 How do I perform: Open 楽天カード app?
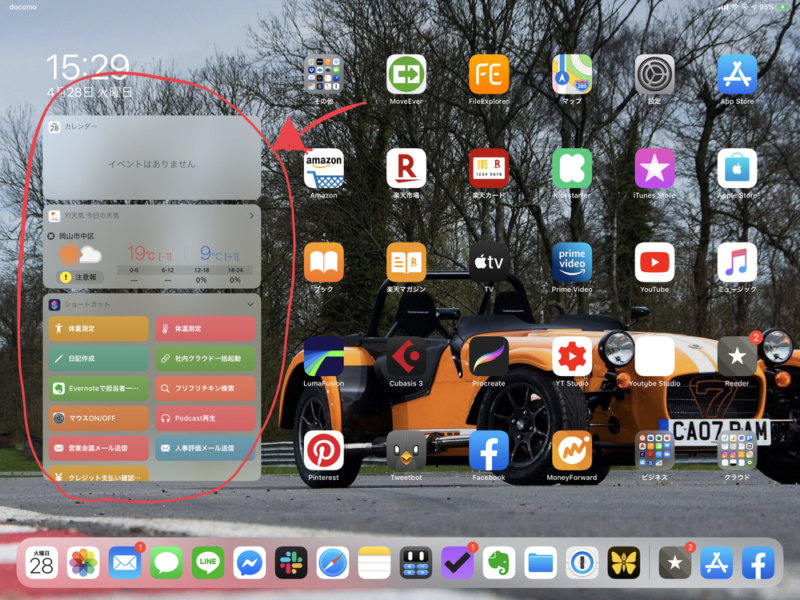pos(489,168)
